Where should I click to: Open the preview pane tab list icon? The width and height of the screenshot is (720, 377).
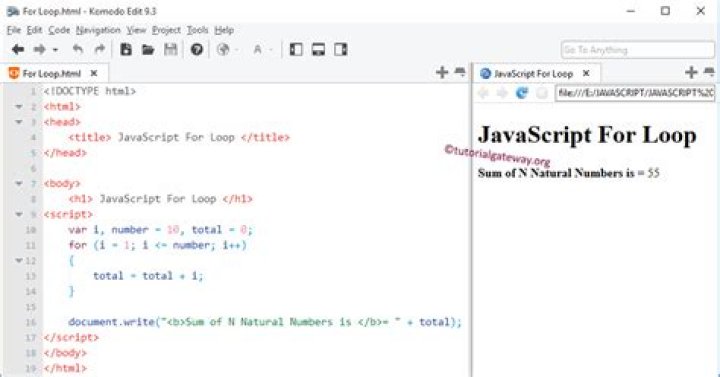[709, 72]
